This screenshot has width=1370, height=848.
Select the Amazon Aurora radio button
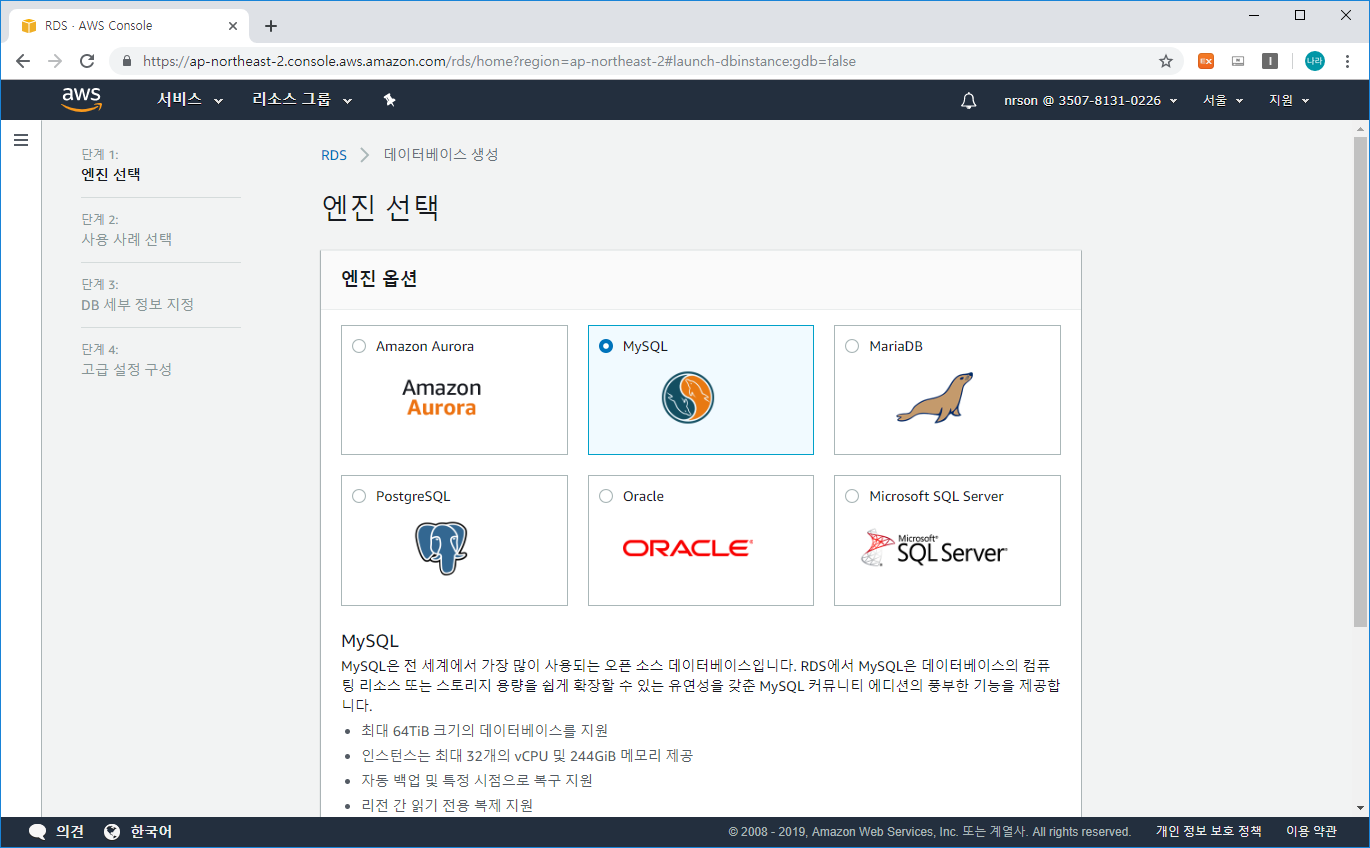click(359, 346)
